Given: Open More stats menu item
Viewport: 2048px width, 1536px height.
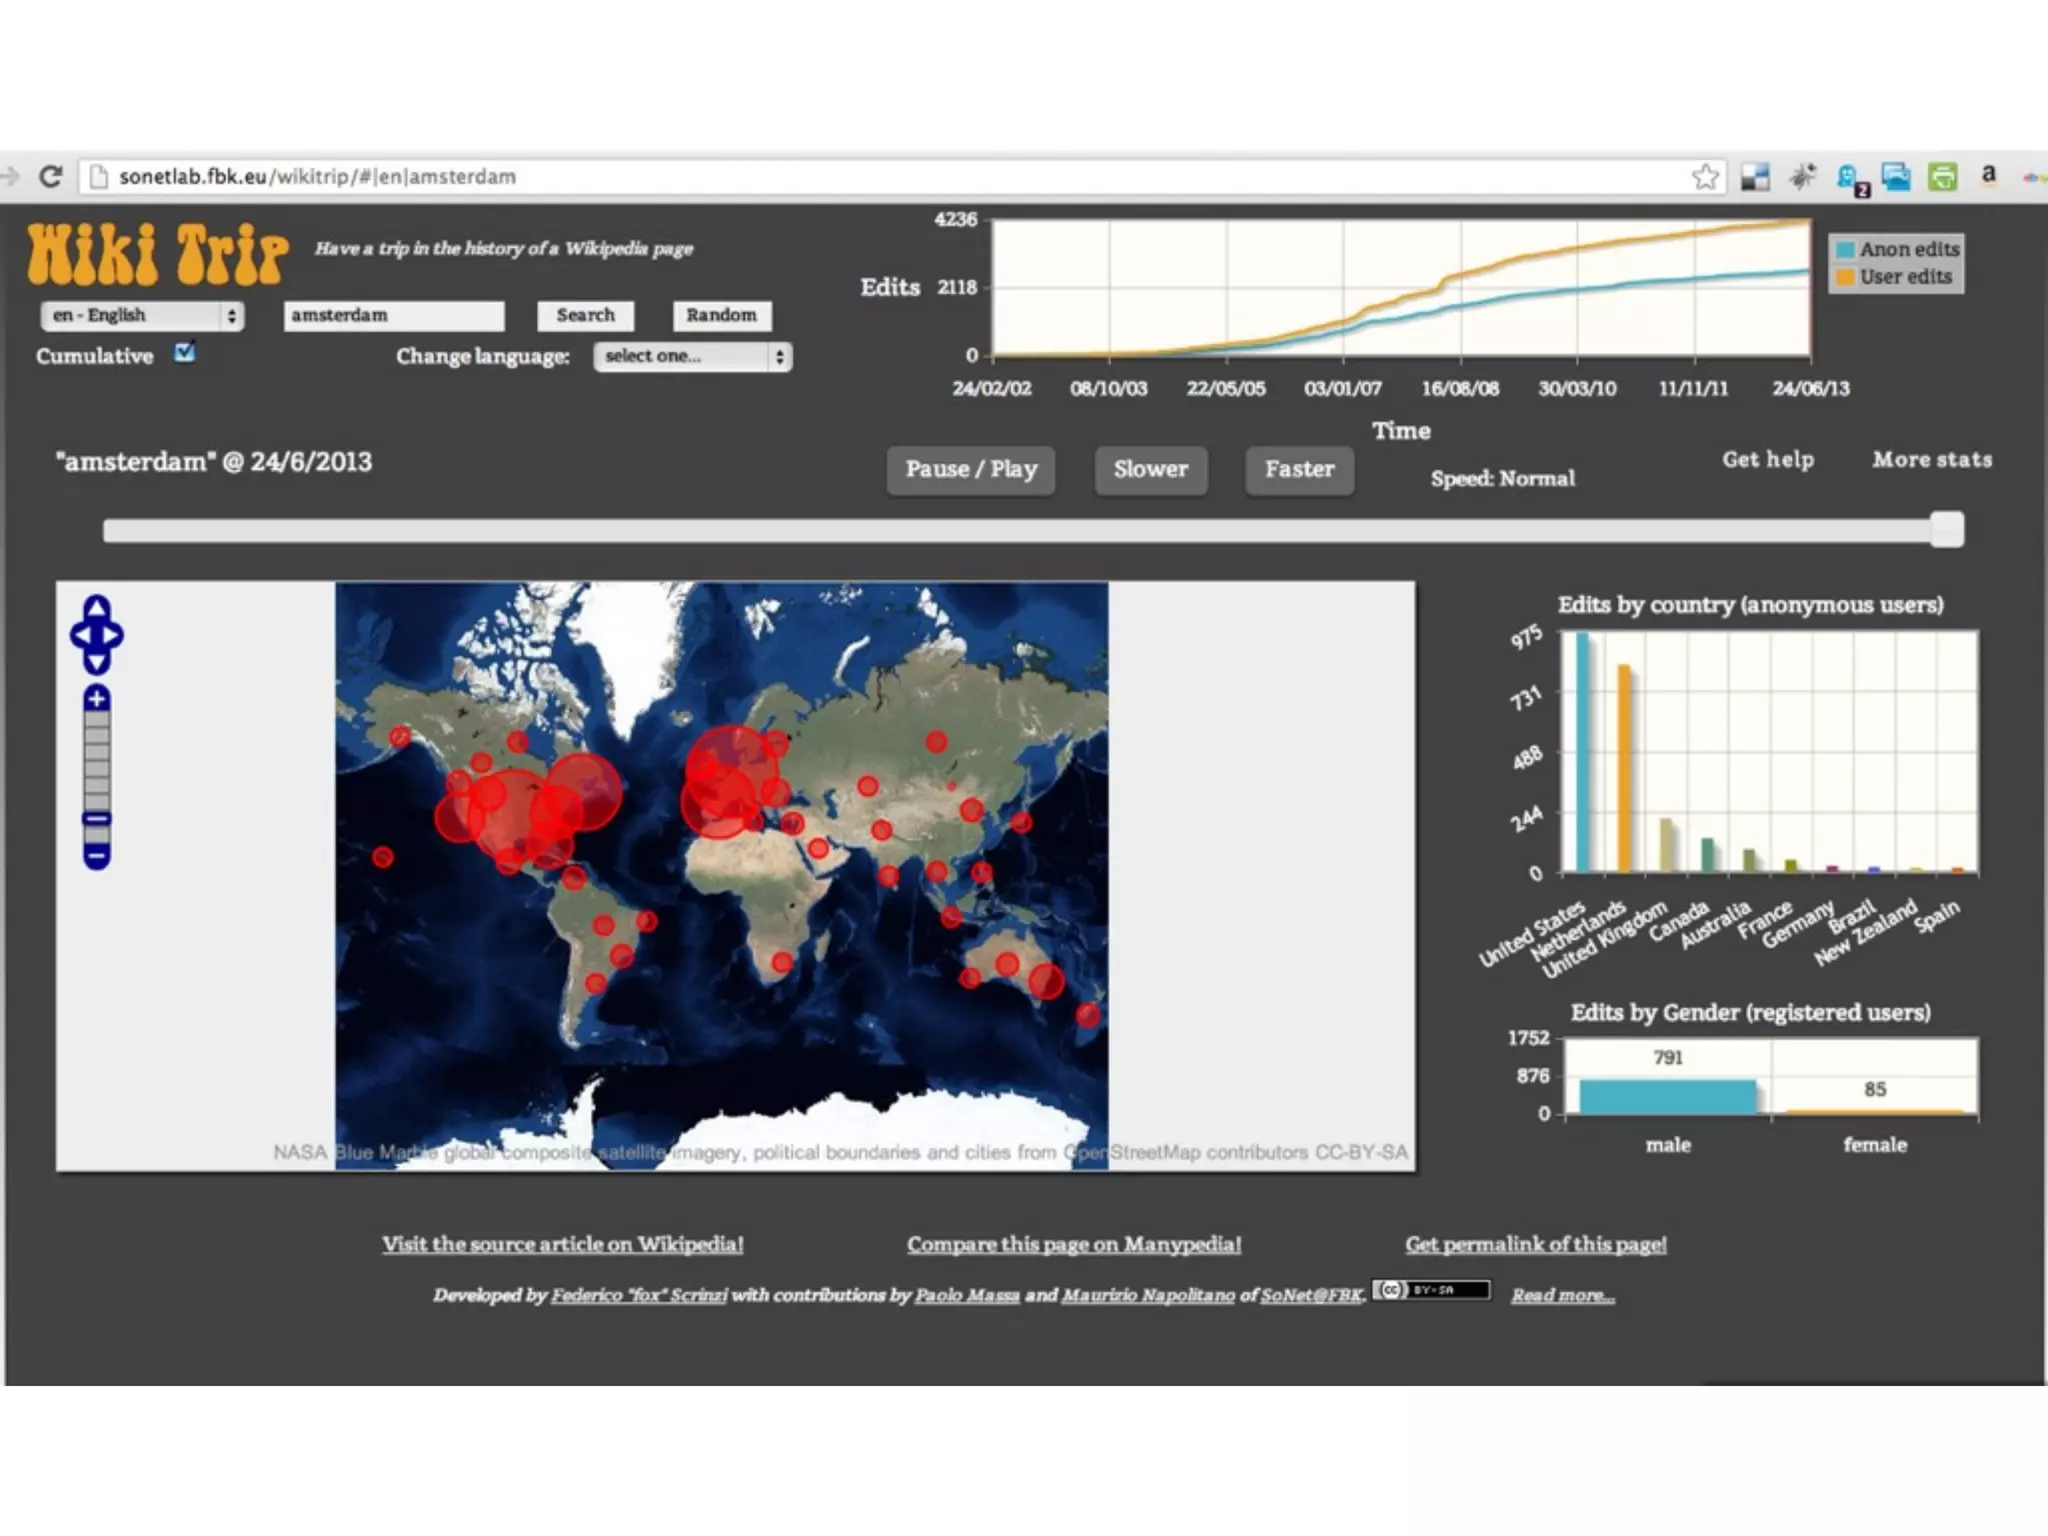Looking at the screenshot, I should 1932,460.
